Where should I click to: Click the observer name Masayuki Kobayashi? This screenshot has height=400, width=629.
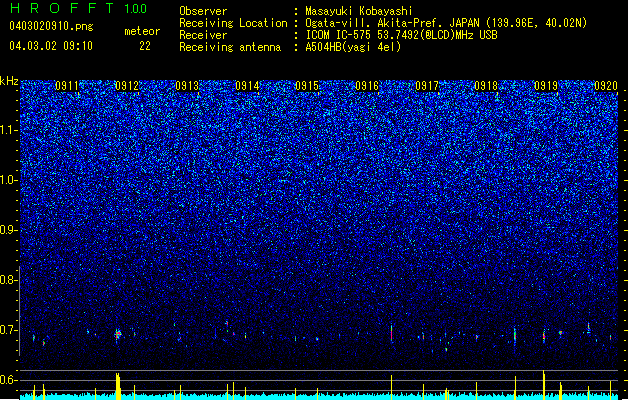pyautogui.click(x=359, y=11)
